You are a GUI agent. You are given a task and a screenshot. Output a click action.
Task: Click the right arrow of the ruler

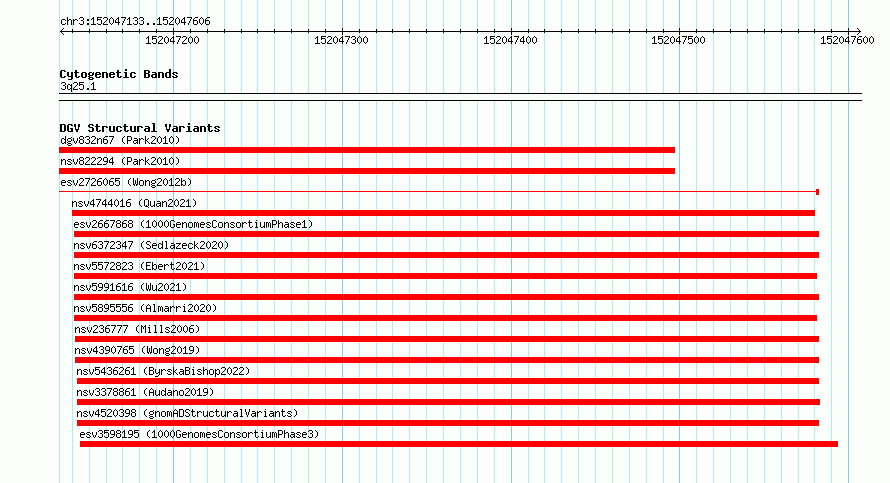[x=858, y=31]
